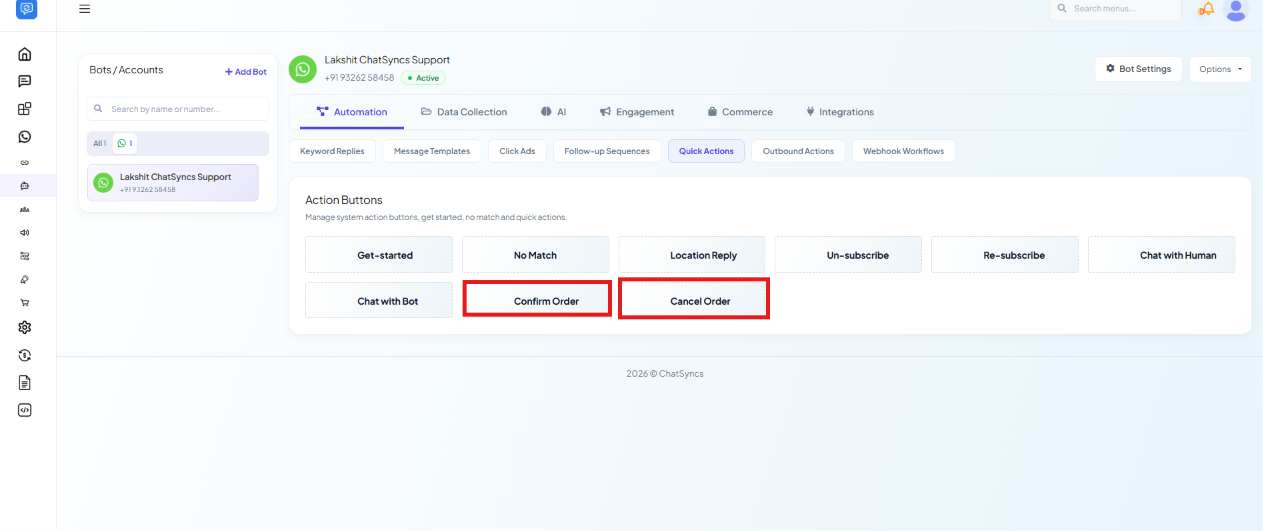Switch to the Data Collection tab
This screenshot has height=531, width=1263.
pos(464,112)
